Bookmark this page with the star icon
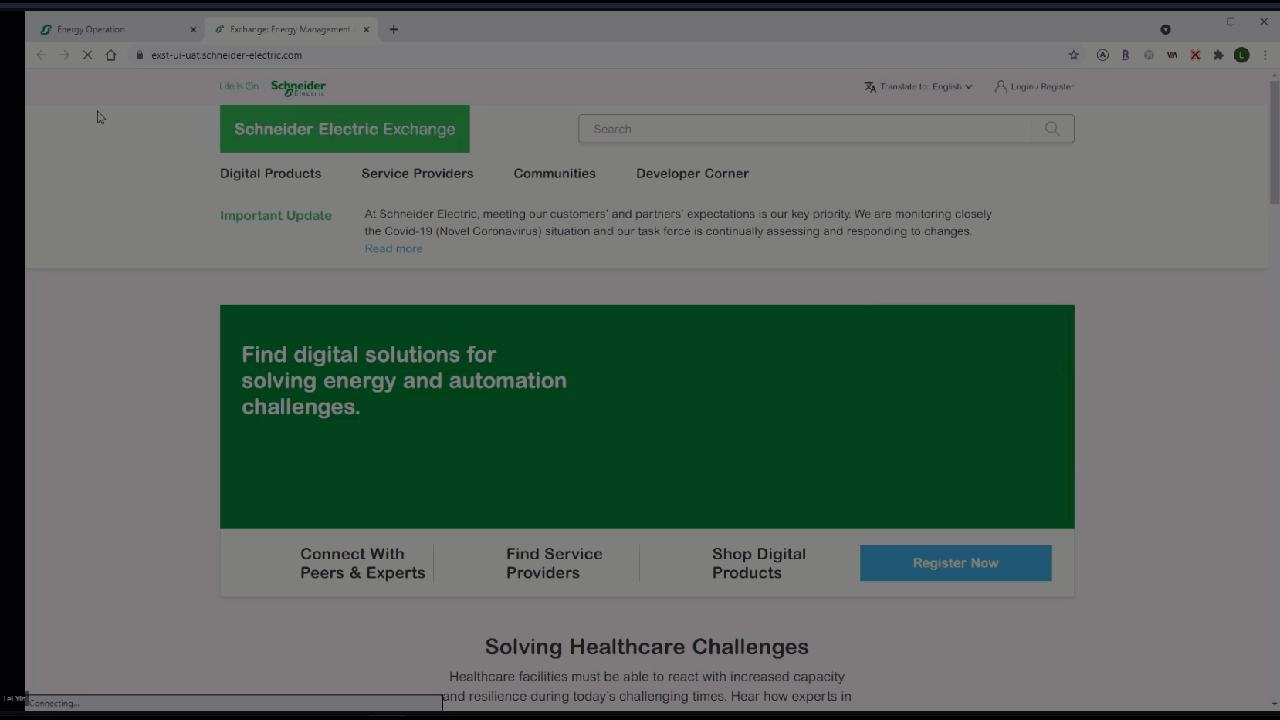The width and height of the screenshot is (1280, 720). (1074, 55)
